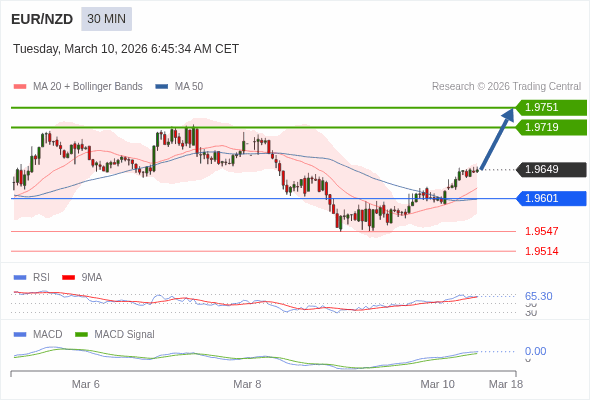The image size is (590, 400).
Task: Click the 9MA legend label
Action: click(x=92, y=278)
